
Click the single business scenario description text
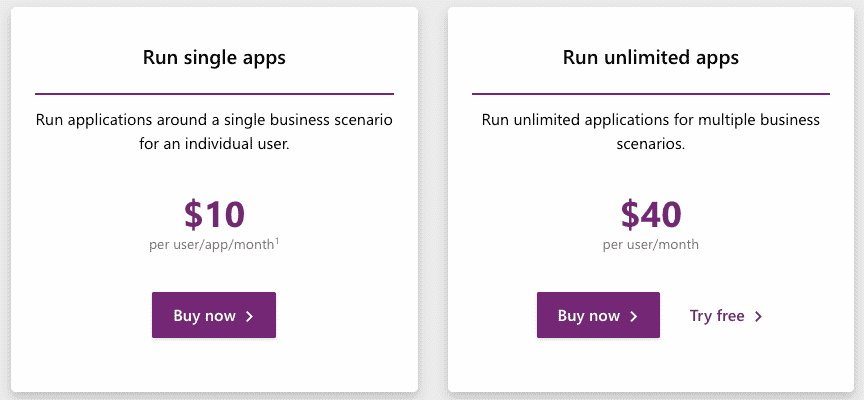click(214, 132)
